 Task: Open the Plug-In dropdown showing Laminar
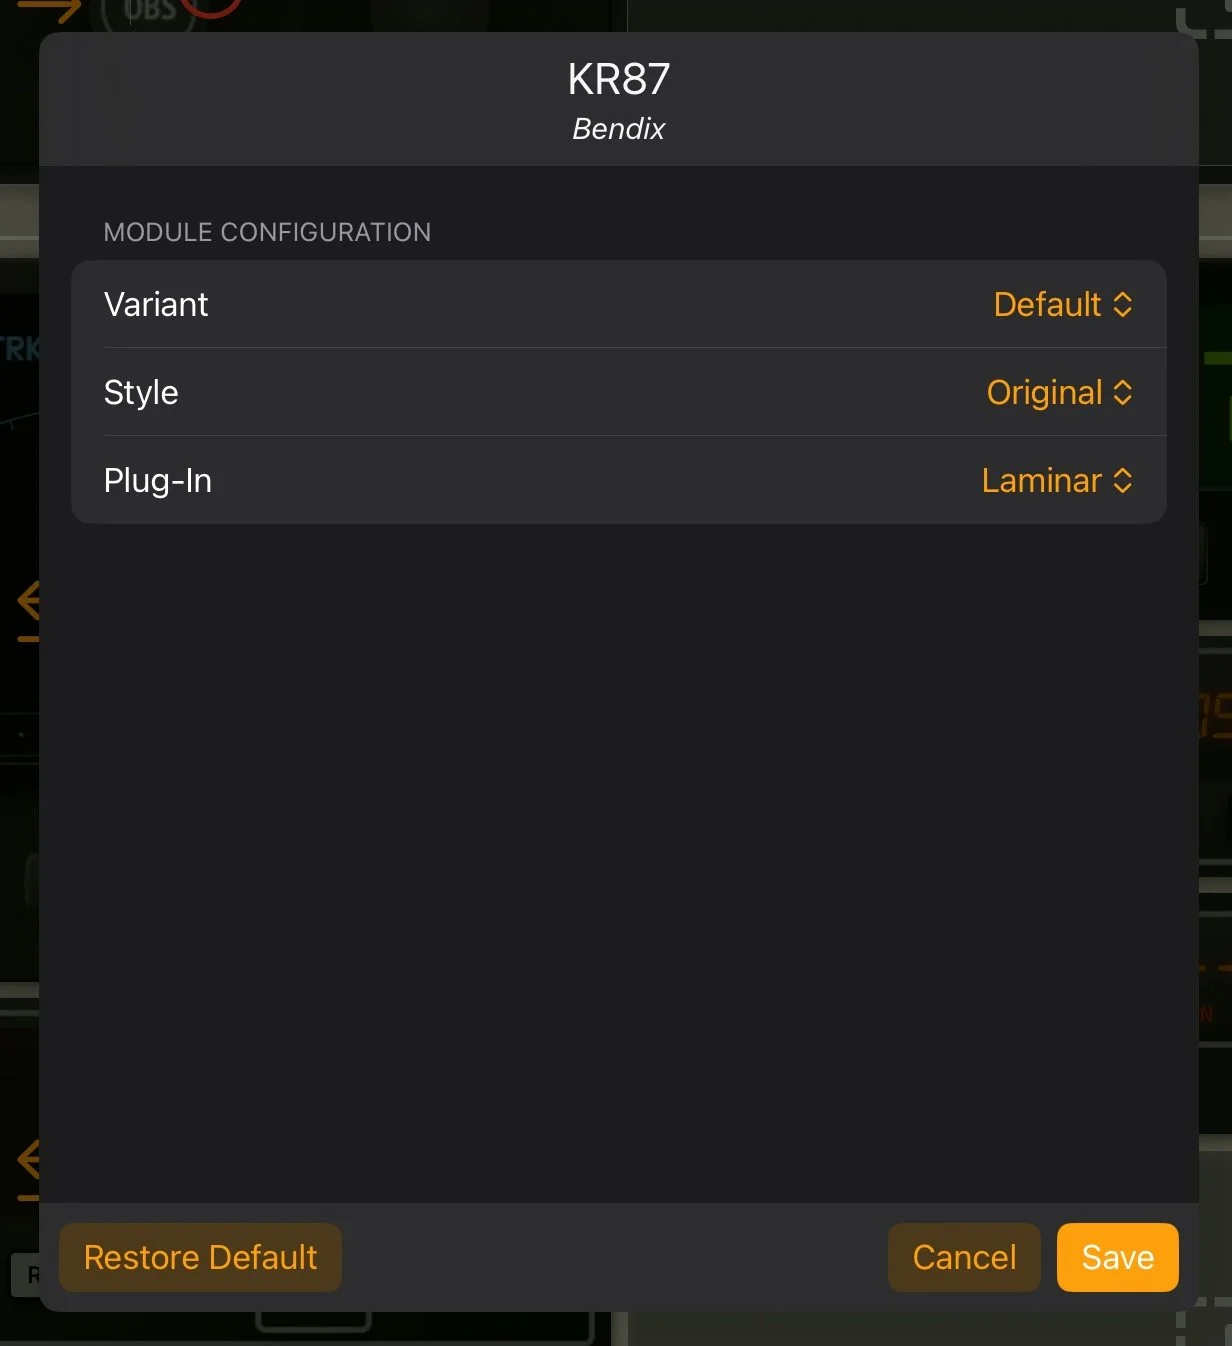tap(1057, 480)
